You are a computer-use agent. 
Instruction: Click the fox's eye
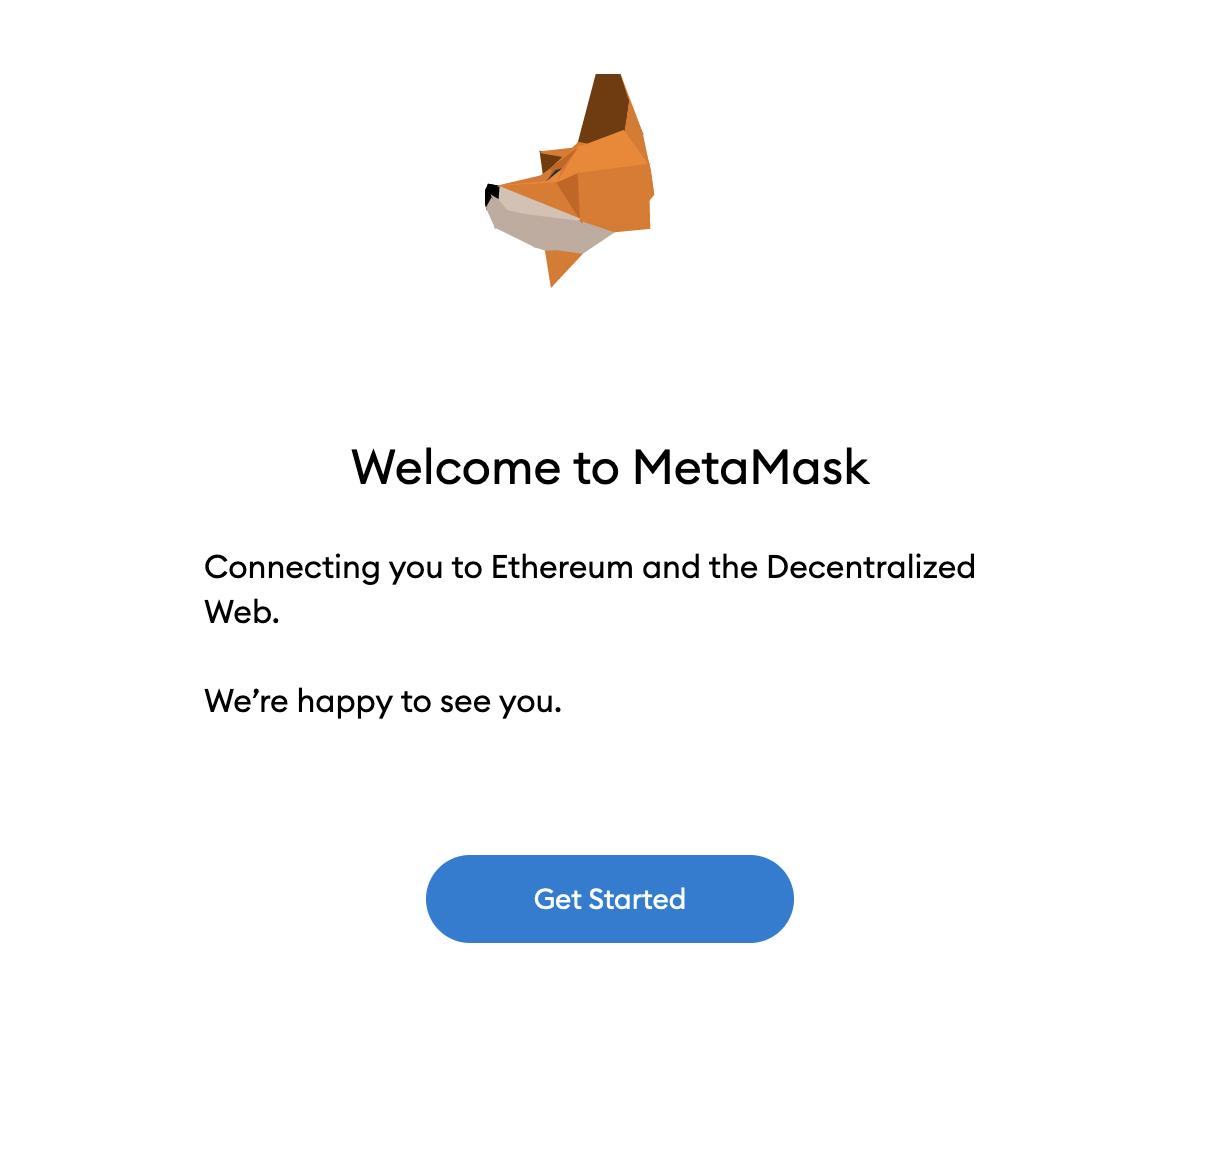(x=553, y=173)
